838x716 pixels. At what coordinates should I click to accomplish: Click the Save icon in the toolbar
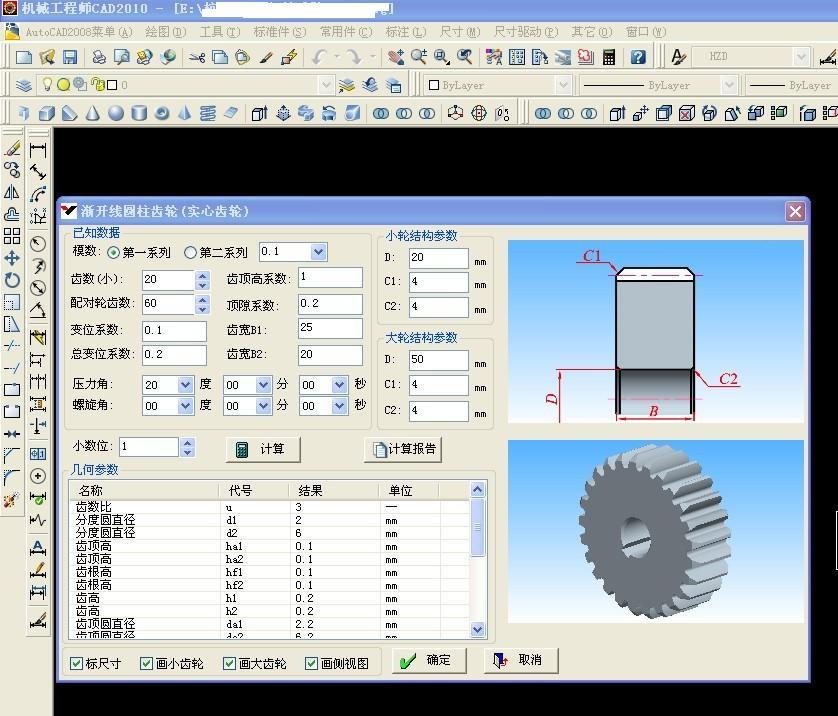(x=70, y=58)
